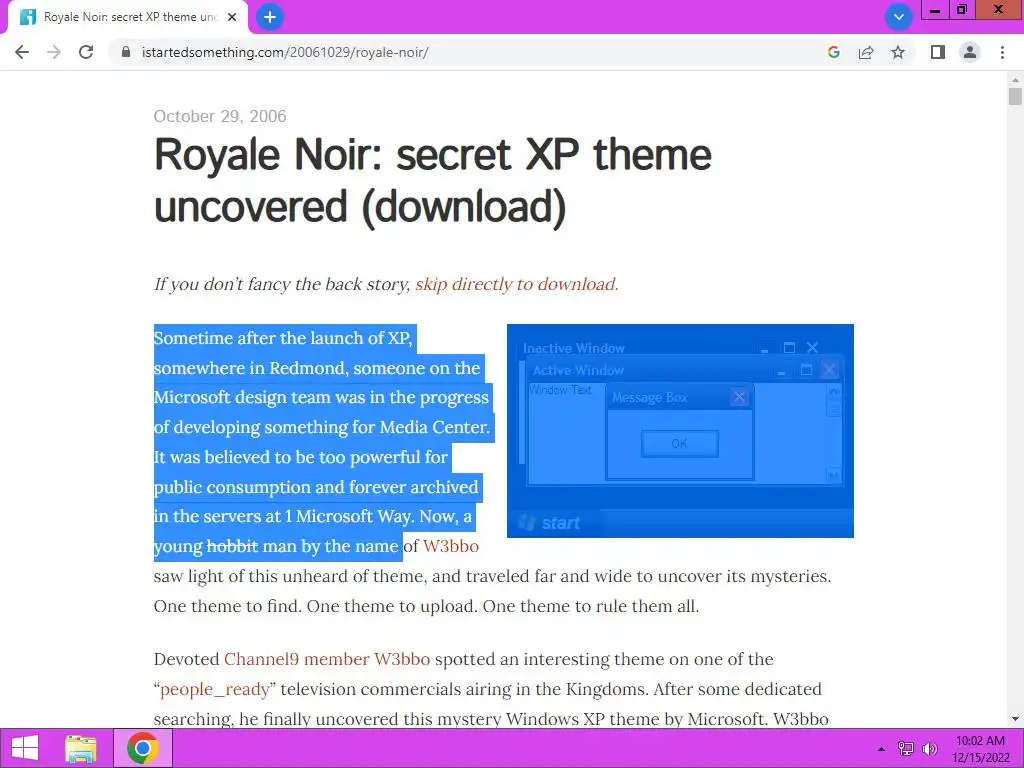Open the Google search icon in address bar
Screen dimensions: 1024x768
[x=833, y=52]
